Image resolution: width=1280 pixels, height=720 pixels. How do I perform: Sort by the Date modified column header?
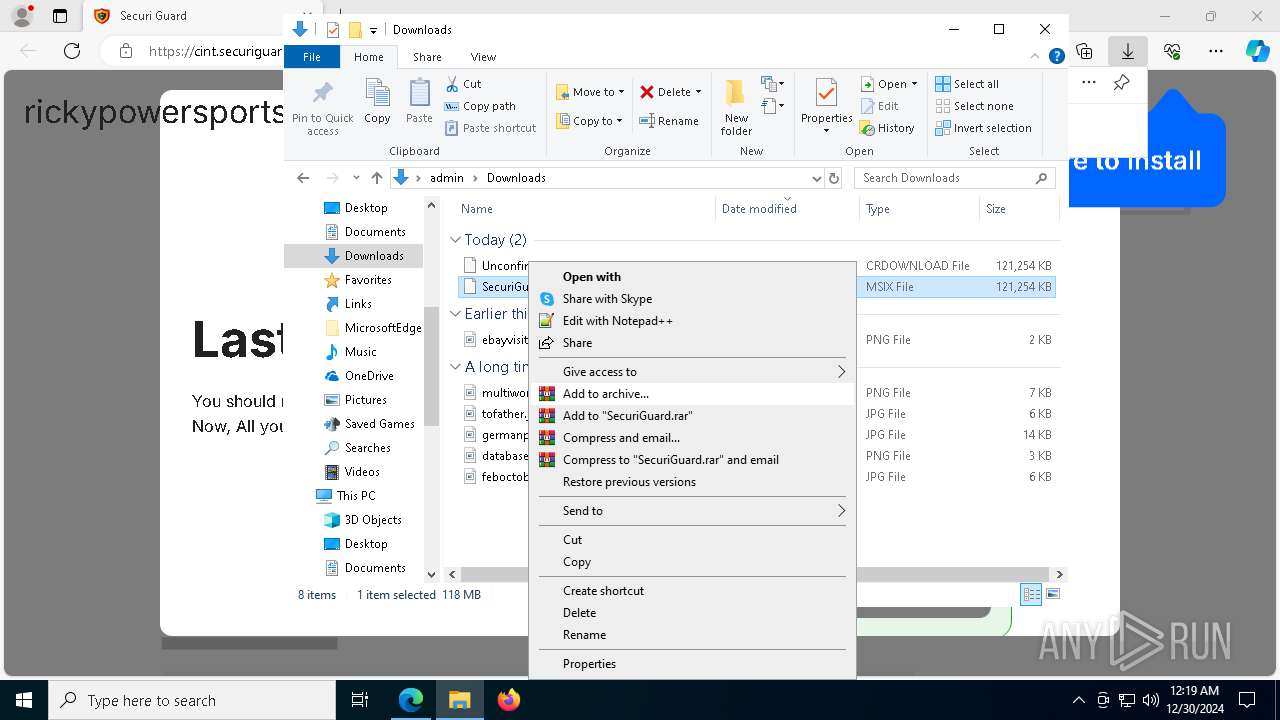[788, 209]
